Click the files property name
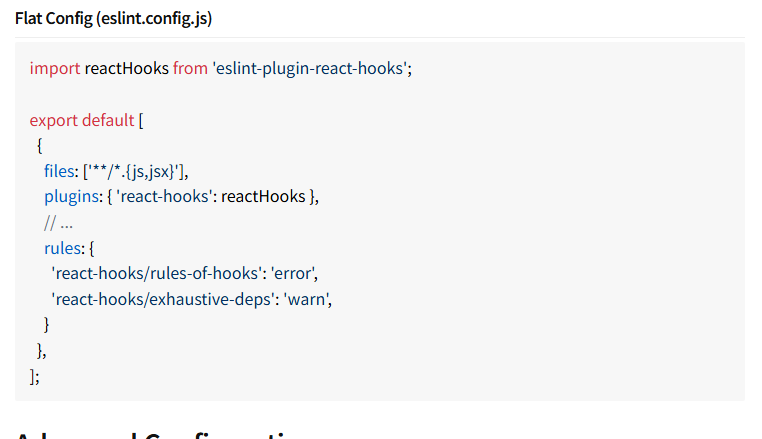This screenshot has width=762, height=439. 59,171
